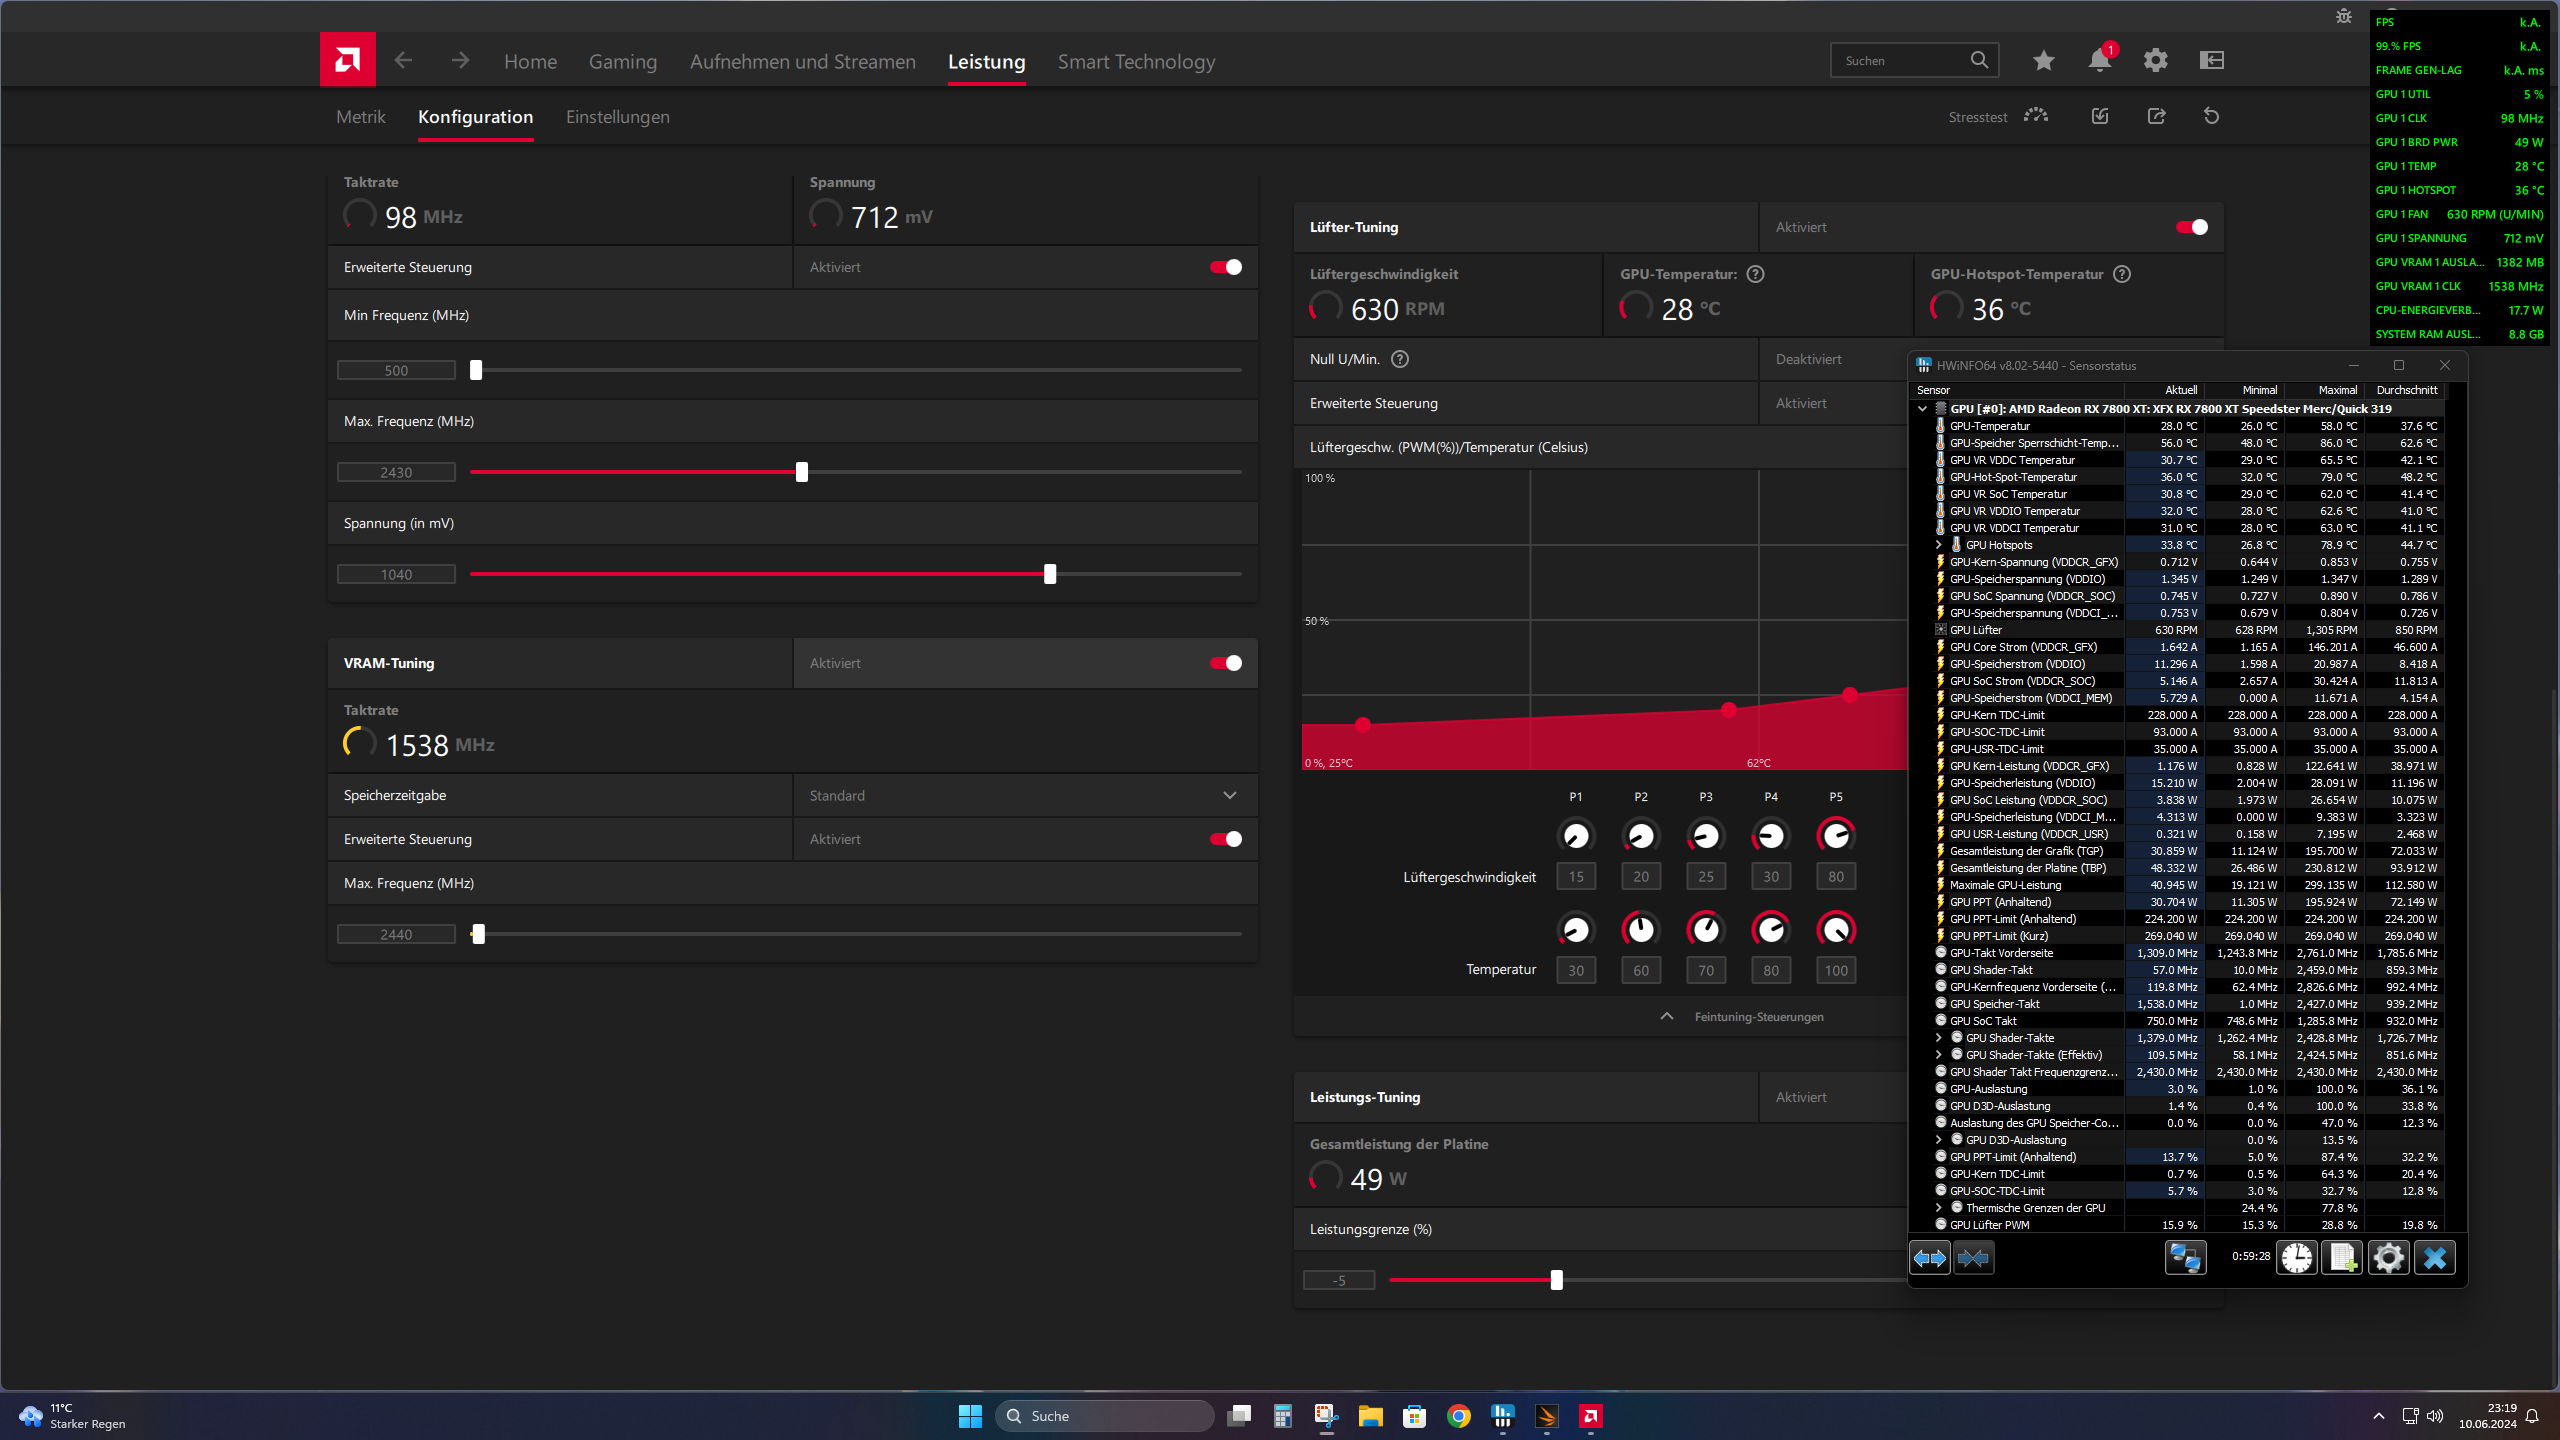Open the notifications bell icon

coord(2099,61)
